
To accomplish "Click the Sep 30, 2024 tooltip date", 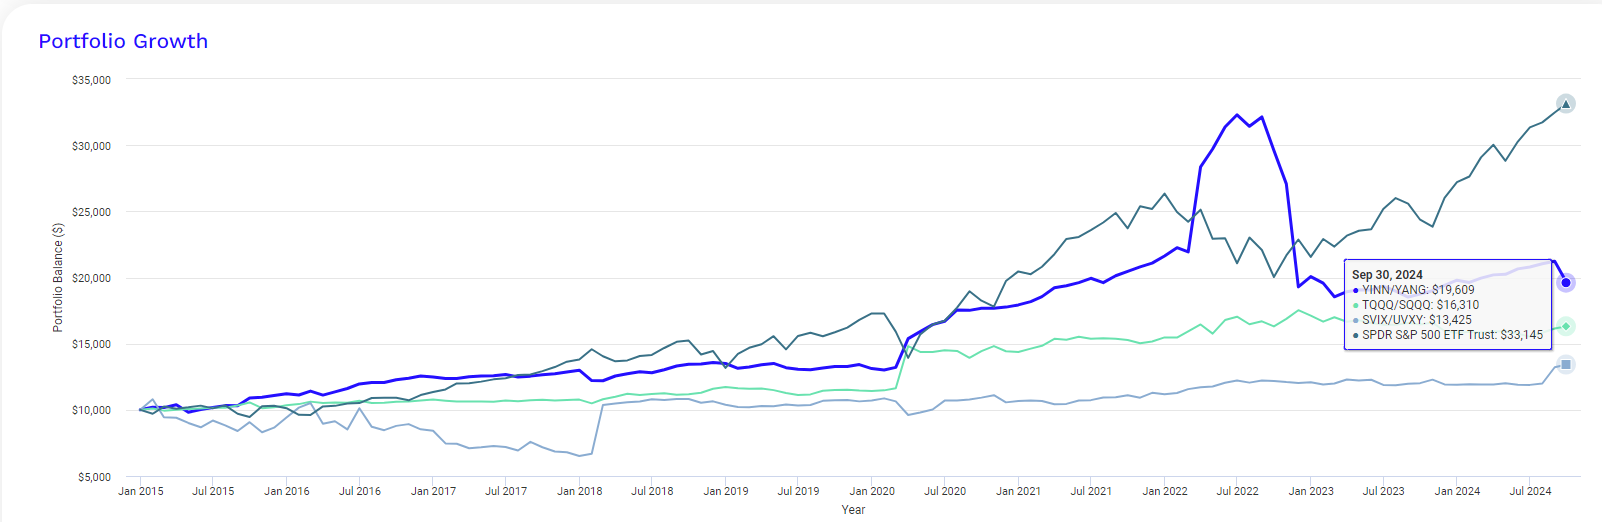I will pyautogui.click(x=1387, y=274).
